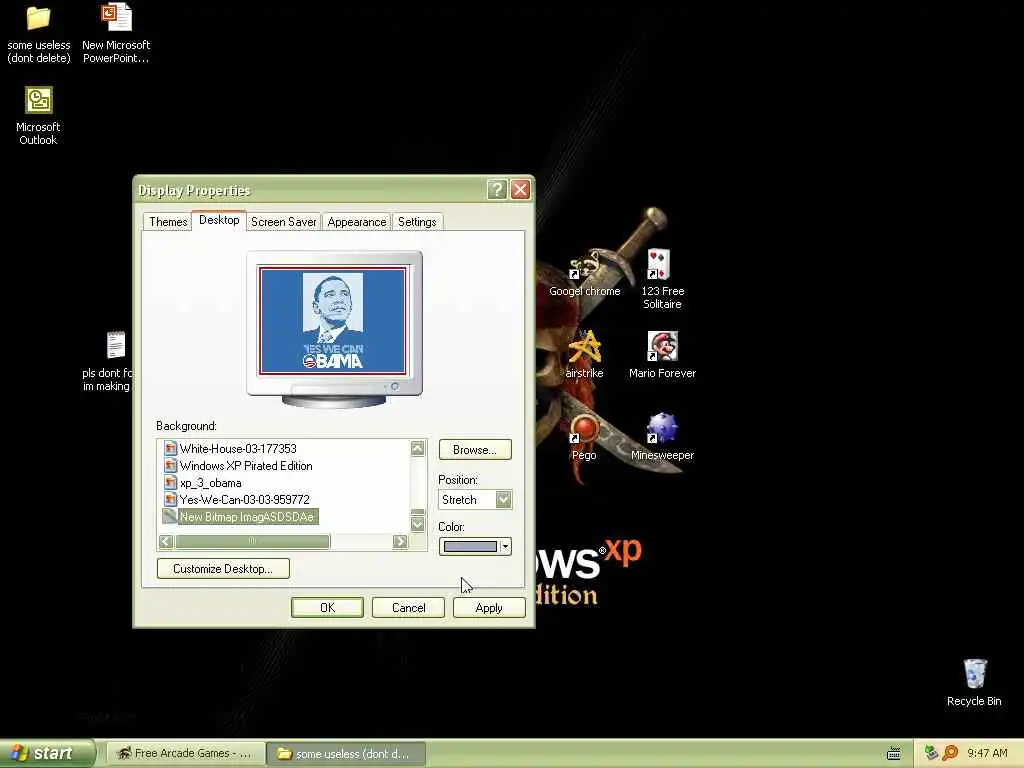Click the image icon beside xp_3_obama

click(x=170, y=483)
